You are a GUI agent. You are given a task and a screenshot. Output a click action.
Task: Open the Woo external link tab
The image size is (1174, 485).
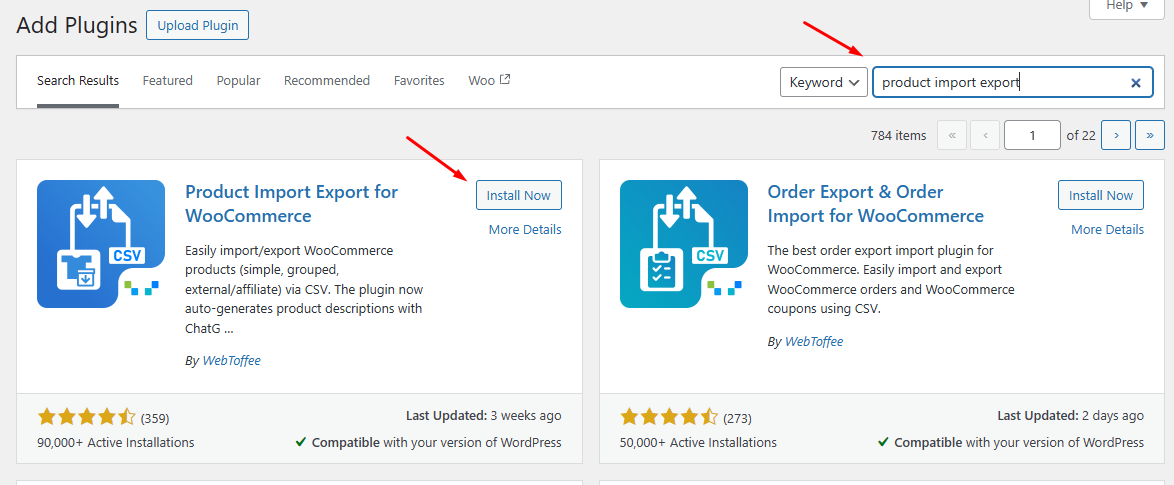[x=489, y=80]
